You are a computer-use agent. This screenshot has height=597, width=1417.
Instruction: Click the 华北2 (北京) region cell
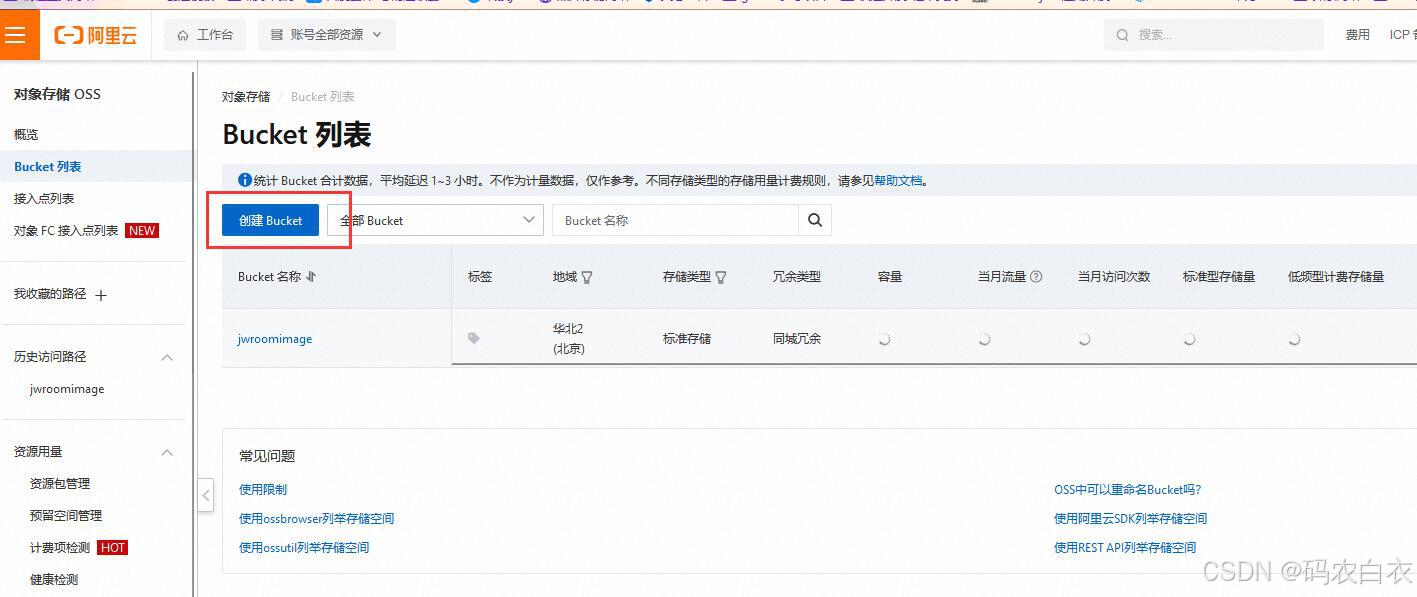(569, 338)
